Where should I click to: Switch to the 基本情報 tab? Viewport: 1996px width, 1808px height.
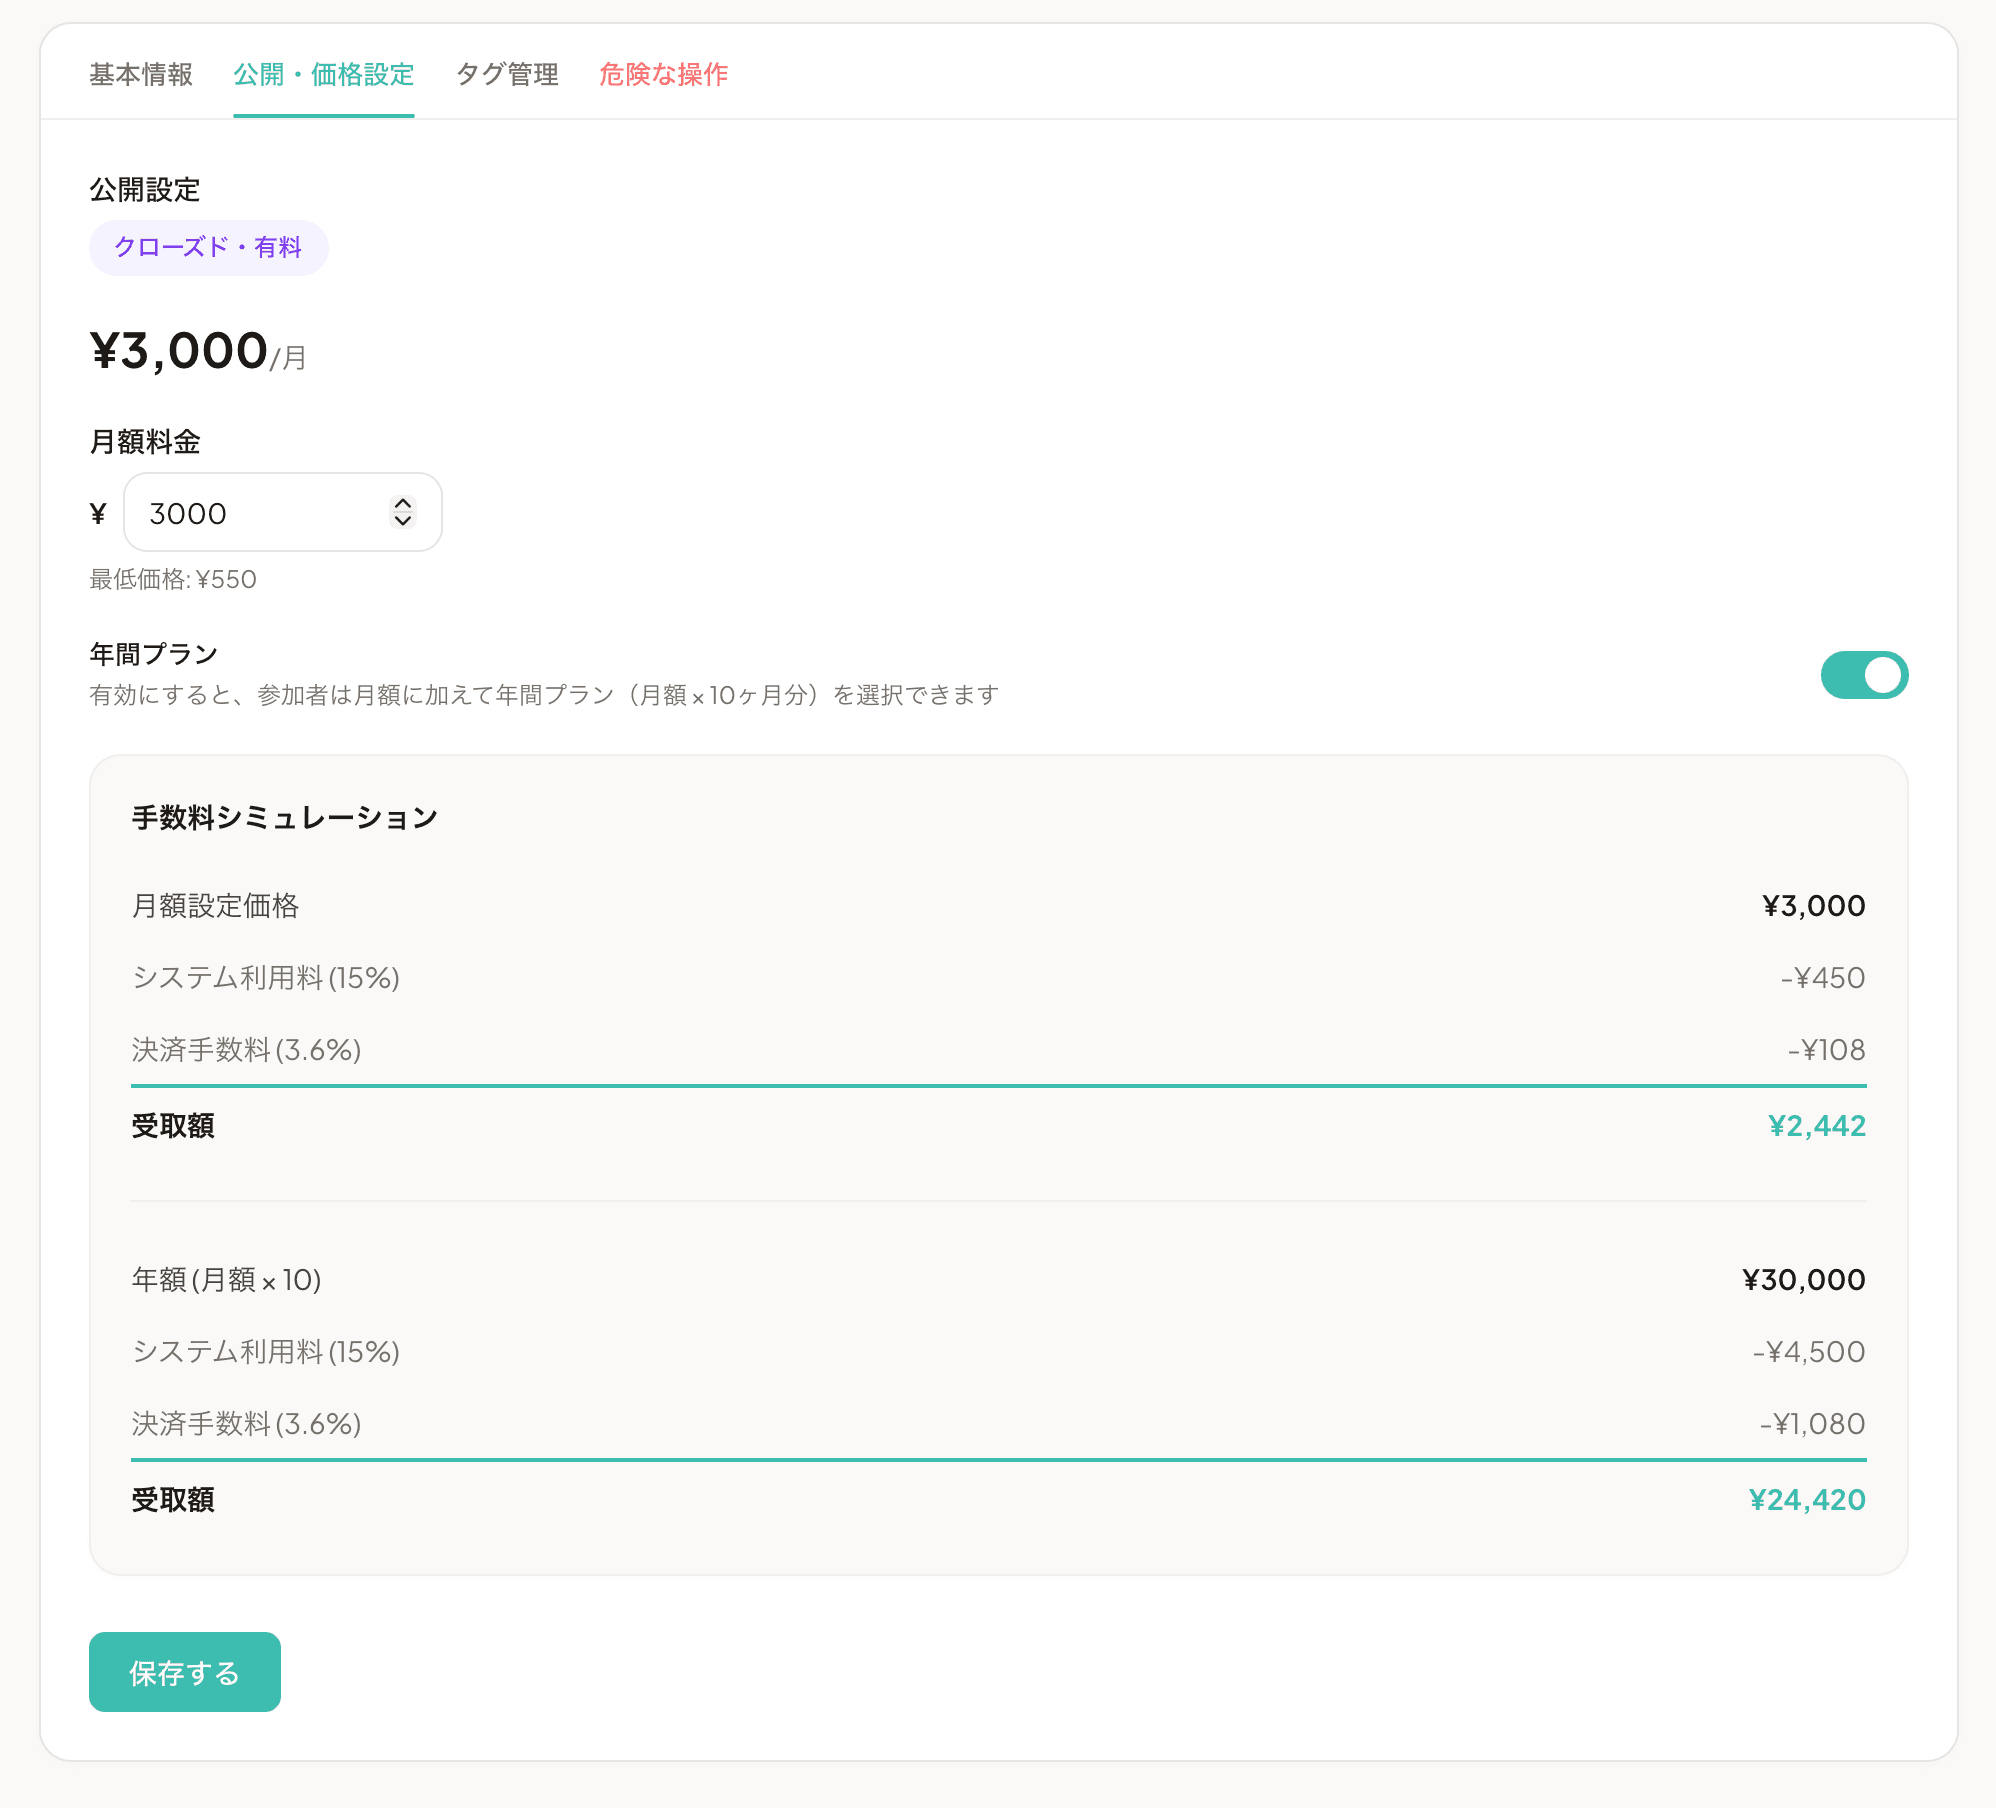pyautogui.click(x=141, y=75)
